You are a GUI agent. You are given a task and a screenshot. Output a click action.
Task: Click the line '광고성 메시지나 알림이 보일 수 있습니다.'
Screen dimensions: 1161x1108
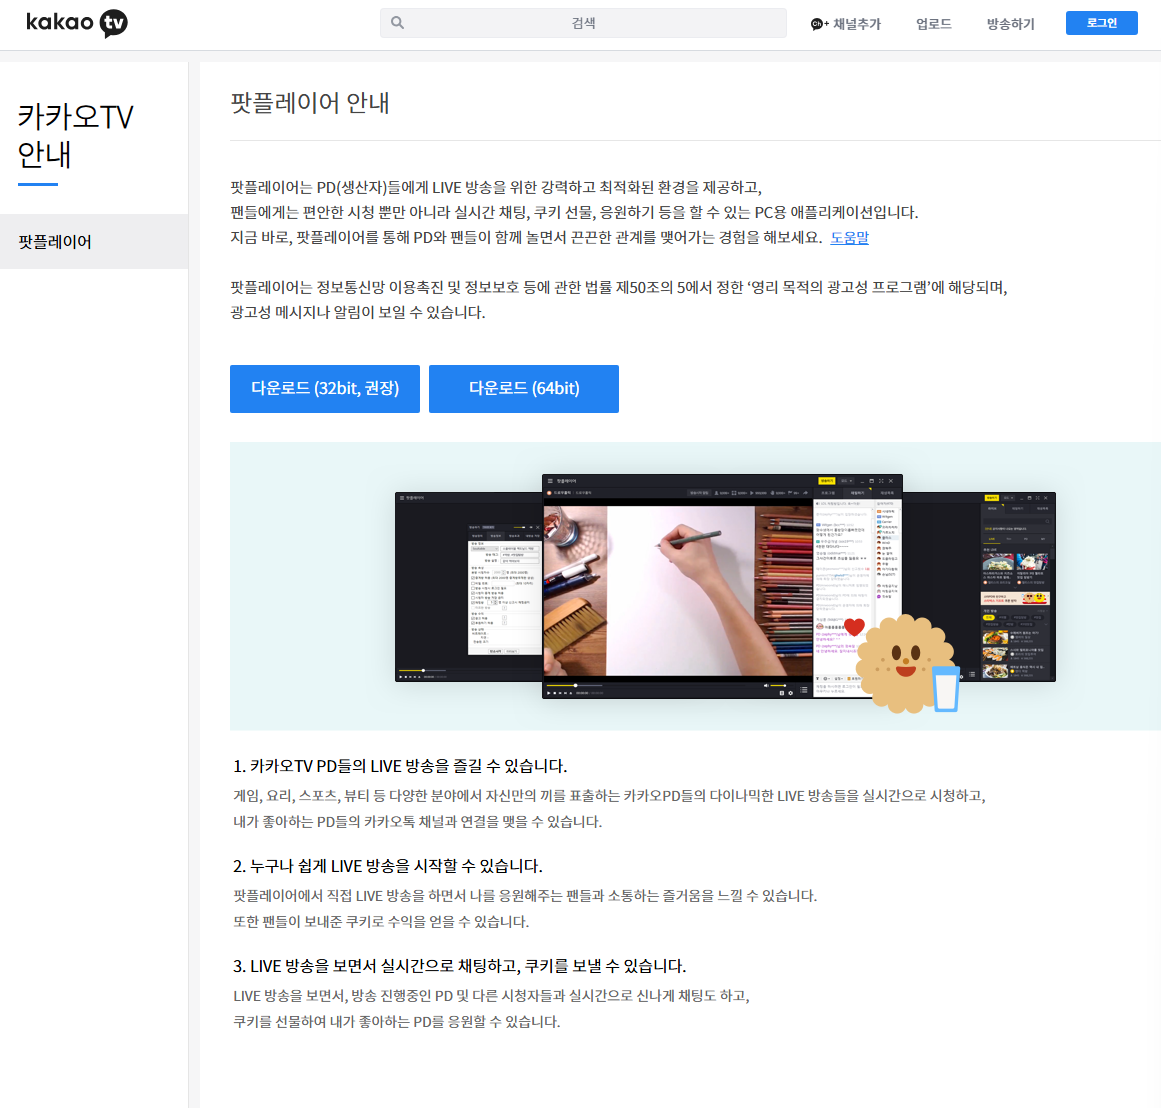point(358,313)
